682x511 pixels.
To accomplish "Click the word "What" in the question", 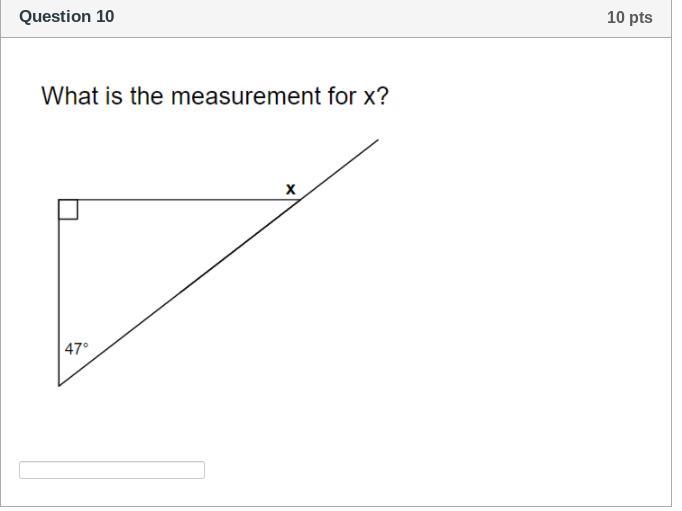I will pyautogui.click(x=69, y=96).
